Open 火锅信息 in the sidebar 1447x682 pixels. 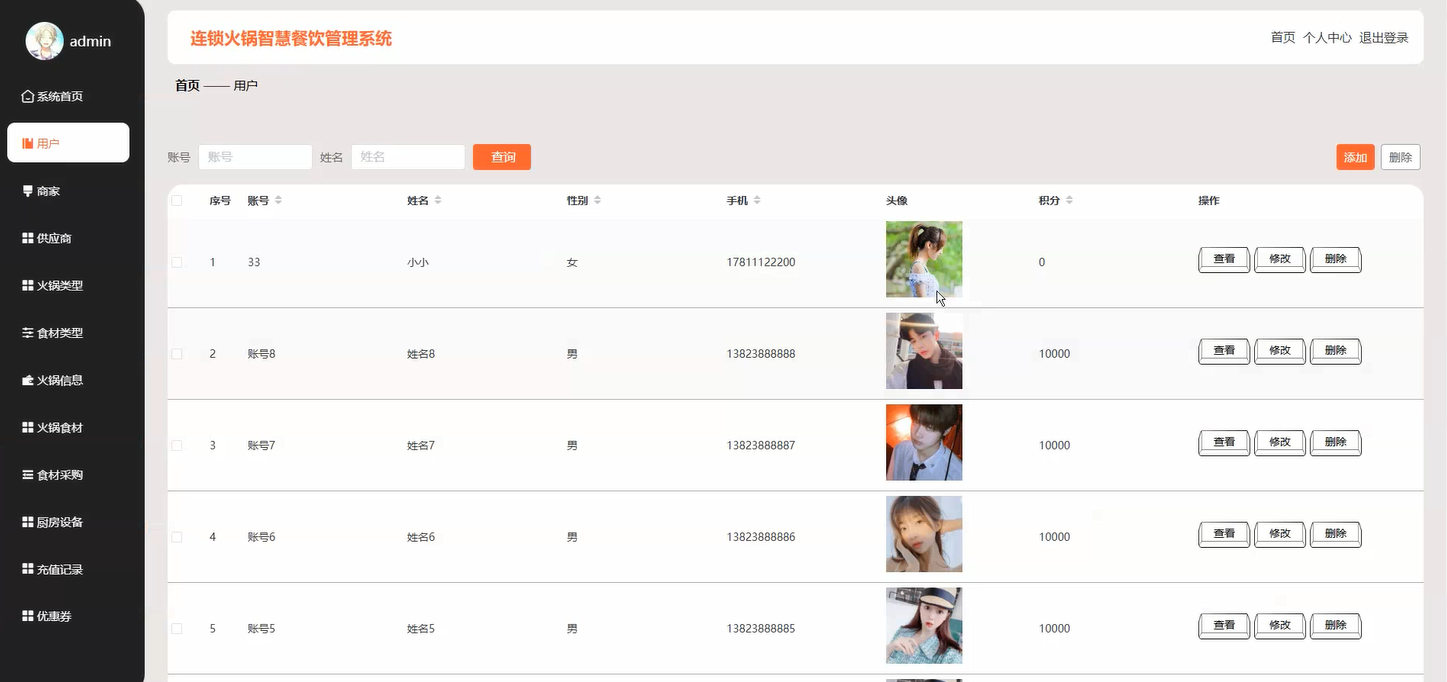(x=52, y=380)
